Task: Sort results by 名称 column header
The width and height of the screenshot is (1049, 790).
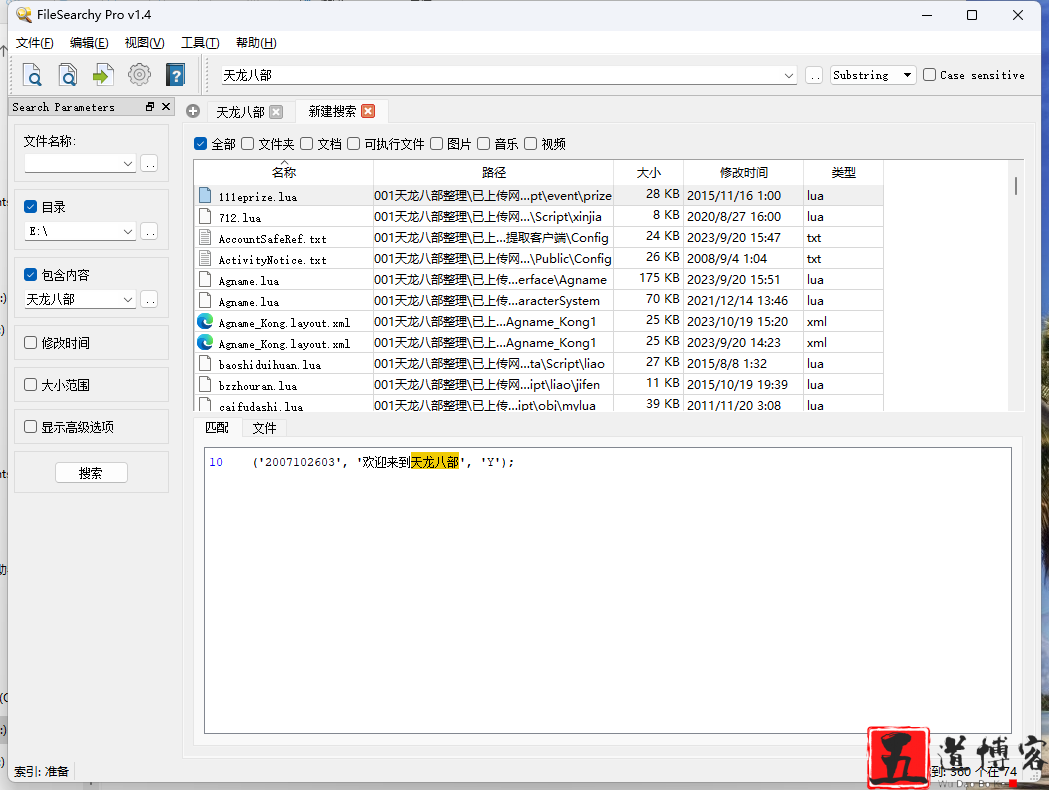Action: pos(284,173)
